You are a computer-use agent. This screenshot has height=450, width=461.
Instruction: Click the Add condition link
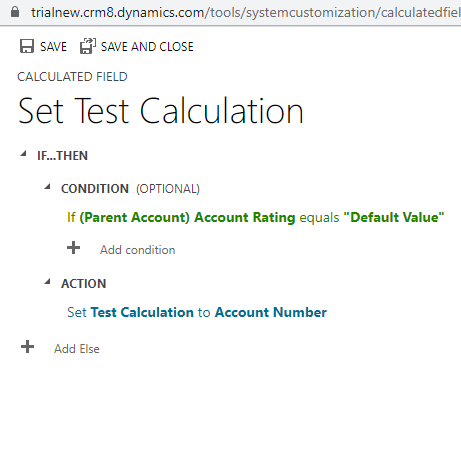(x=138, y=250)
